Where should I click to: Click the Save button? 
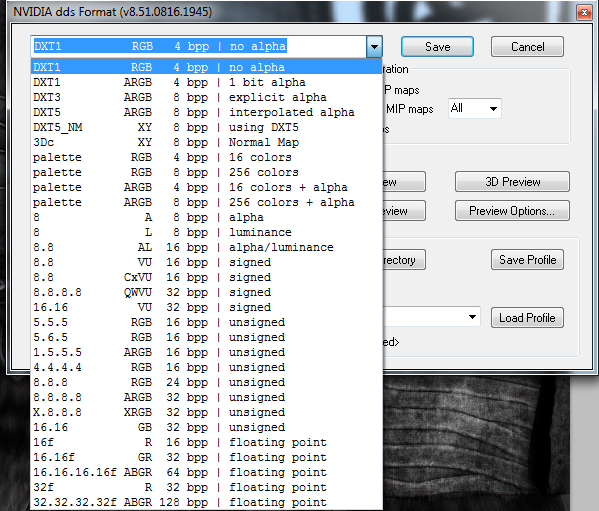click(x=437, y=47)
